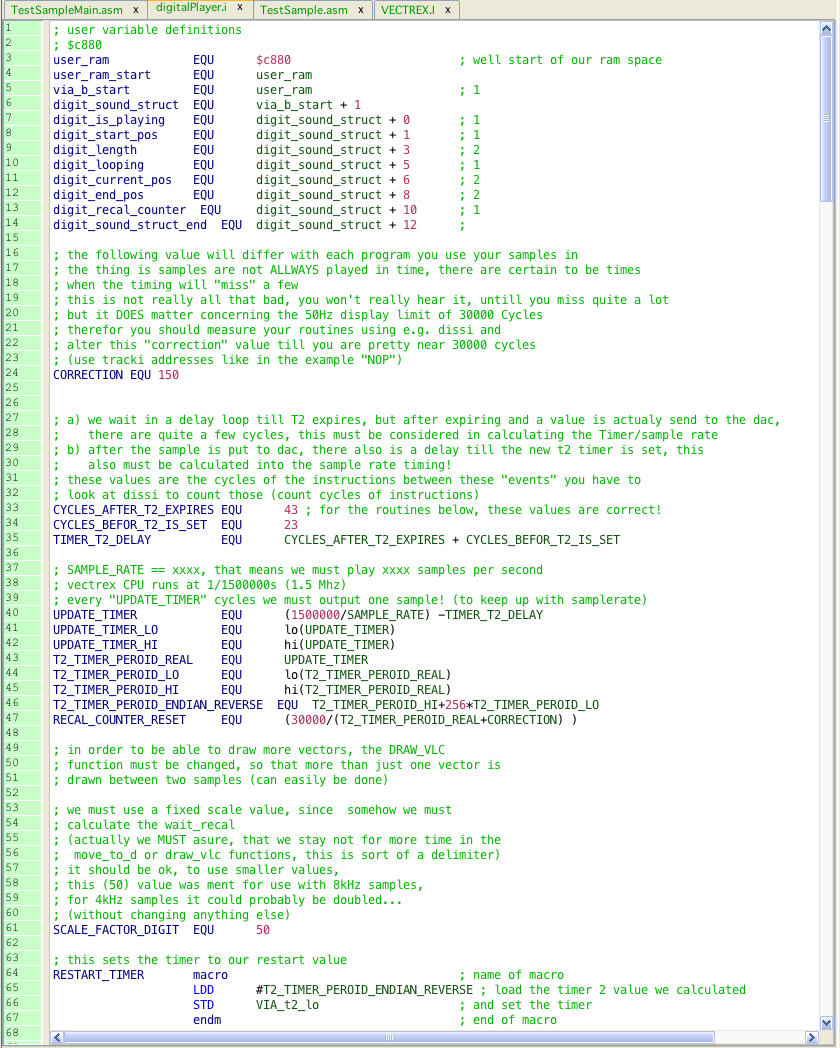Viewport: 840px width, 1048px height.
Task: Click the $c880 value of user_ram
Action: click(x=273, y=60)
